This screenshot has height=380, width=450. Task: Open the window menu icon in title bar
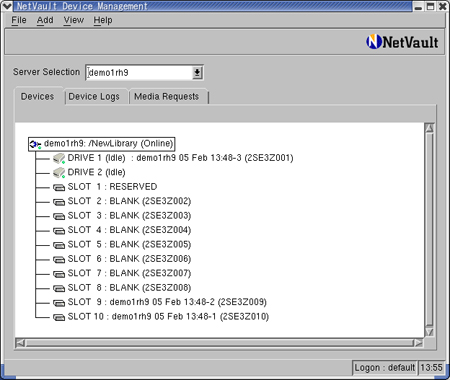[x=7, y=6]
